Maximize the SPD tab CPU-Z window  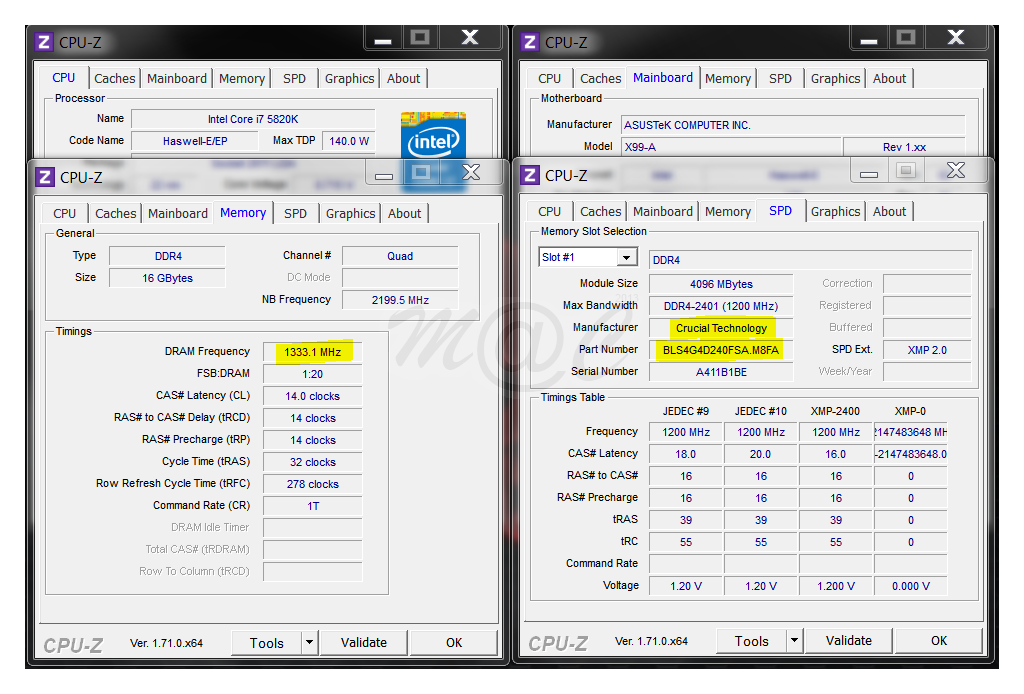click(906, 171)
